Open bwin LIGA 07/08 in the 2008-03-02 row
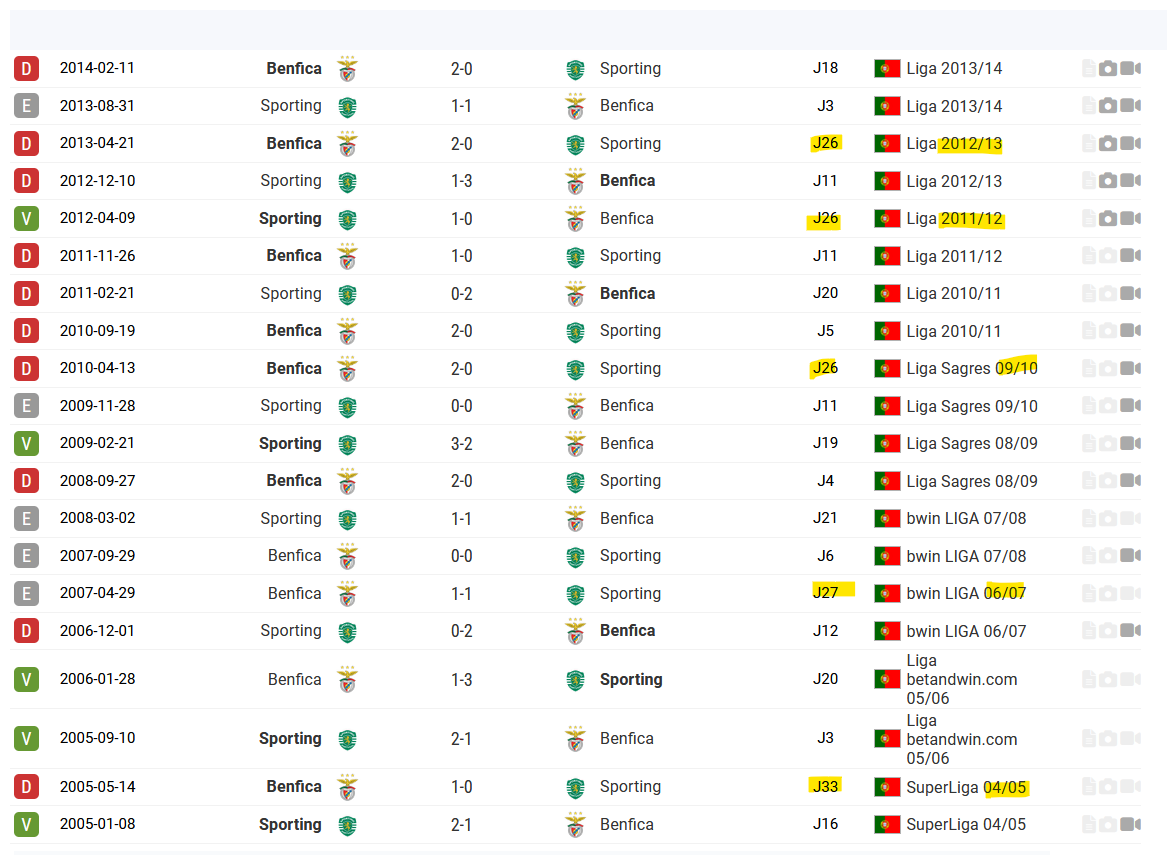 pos(966,519)
